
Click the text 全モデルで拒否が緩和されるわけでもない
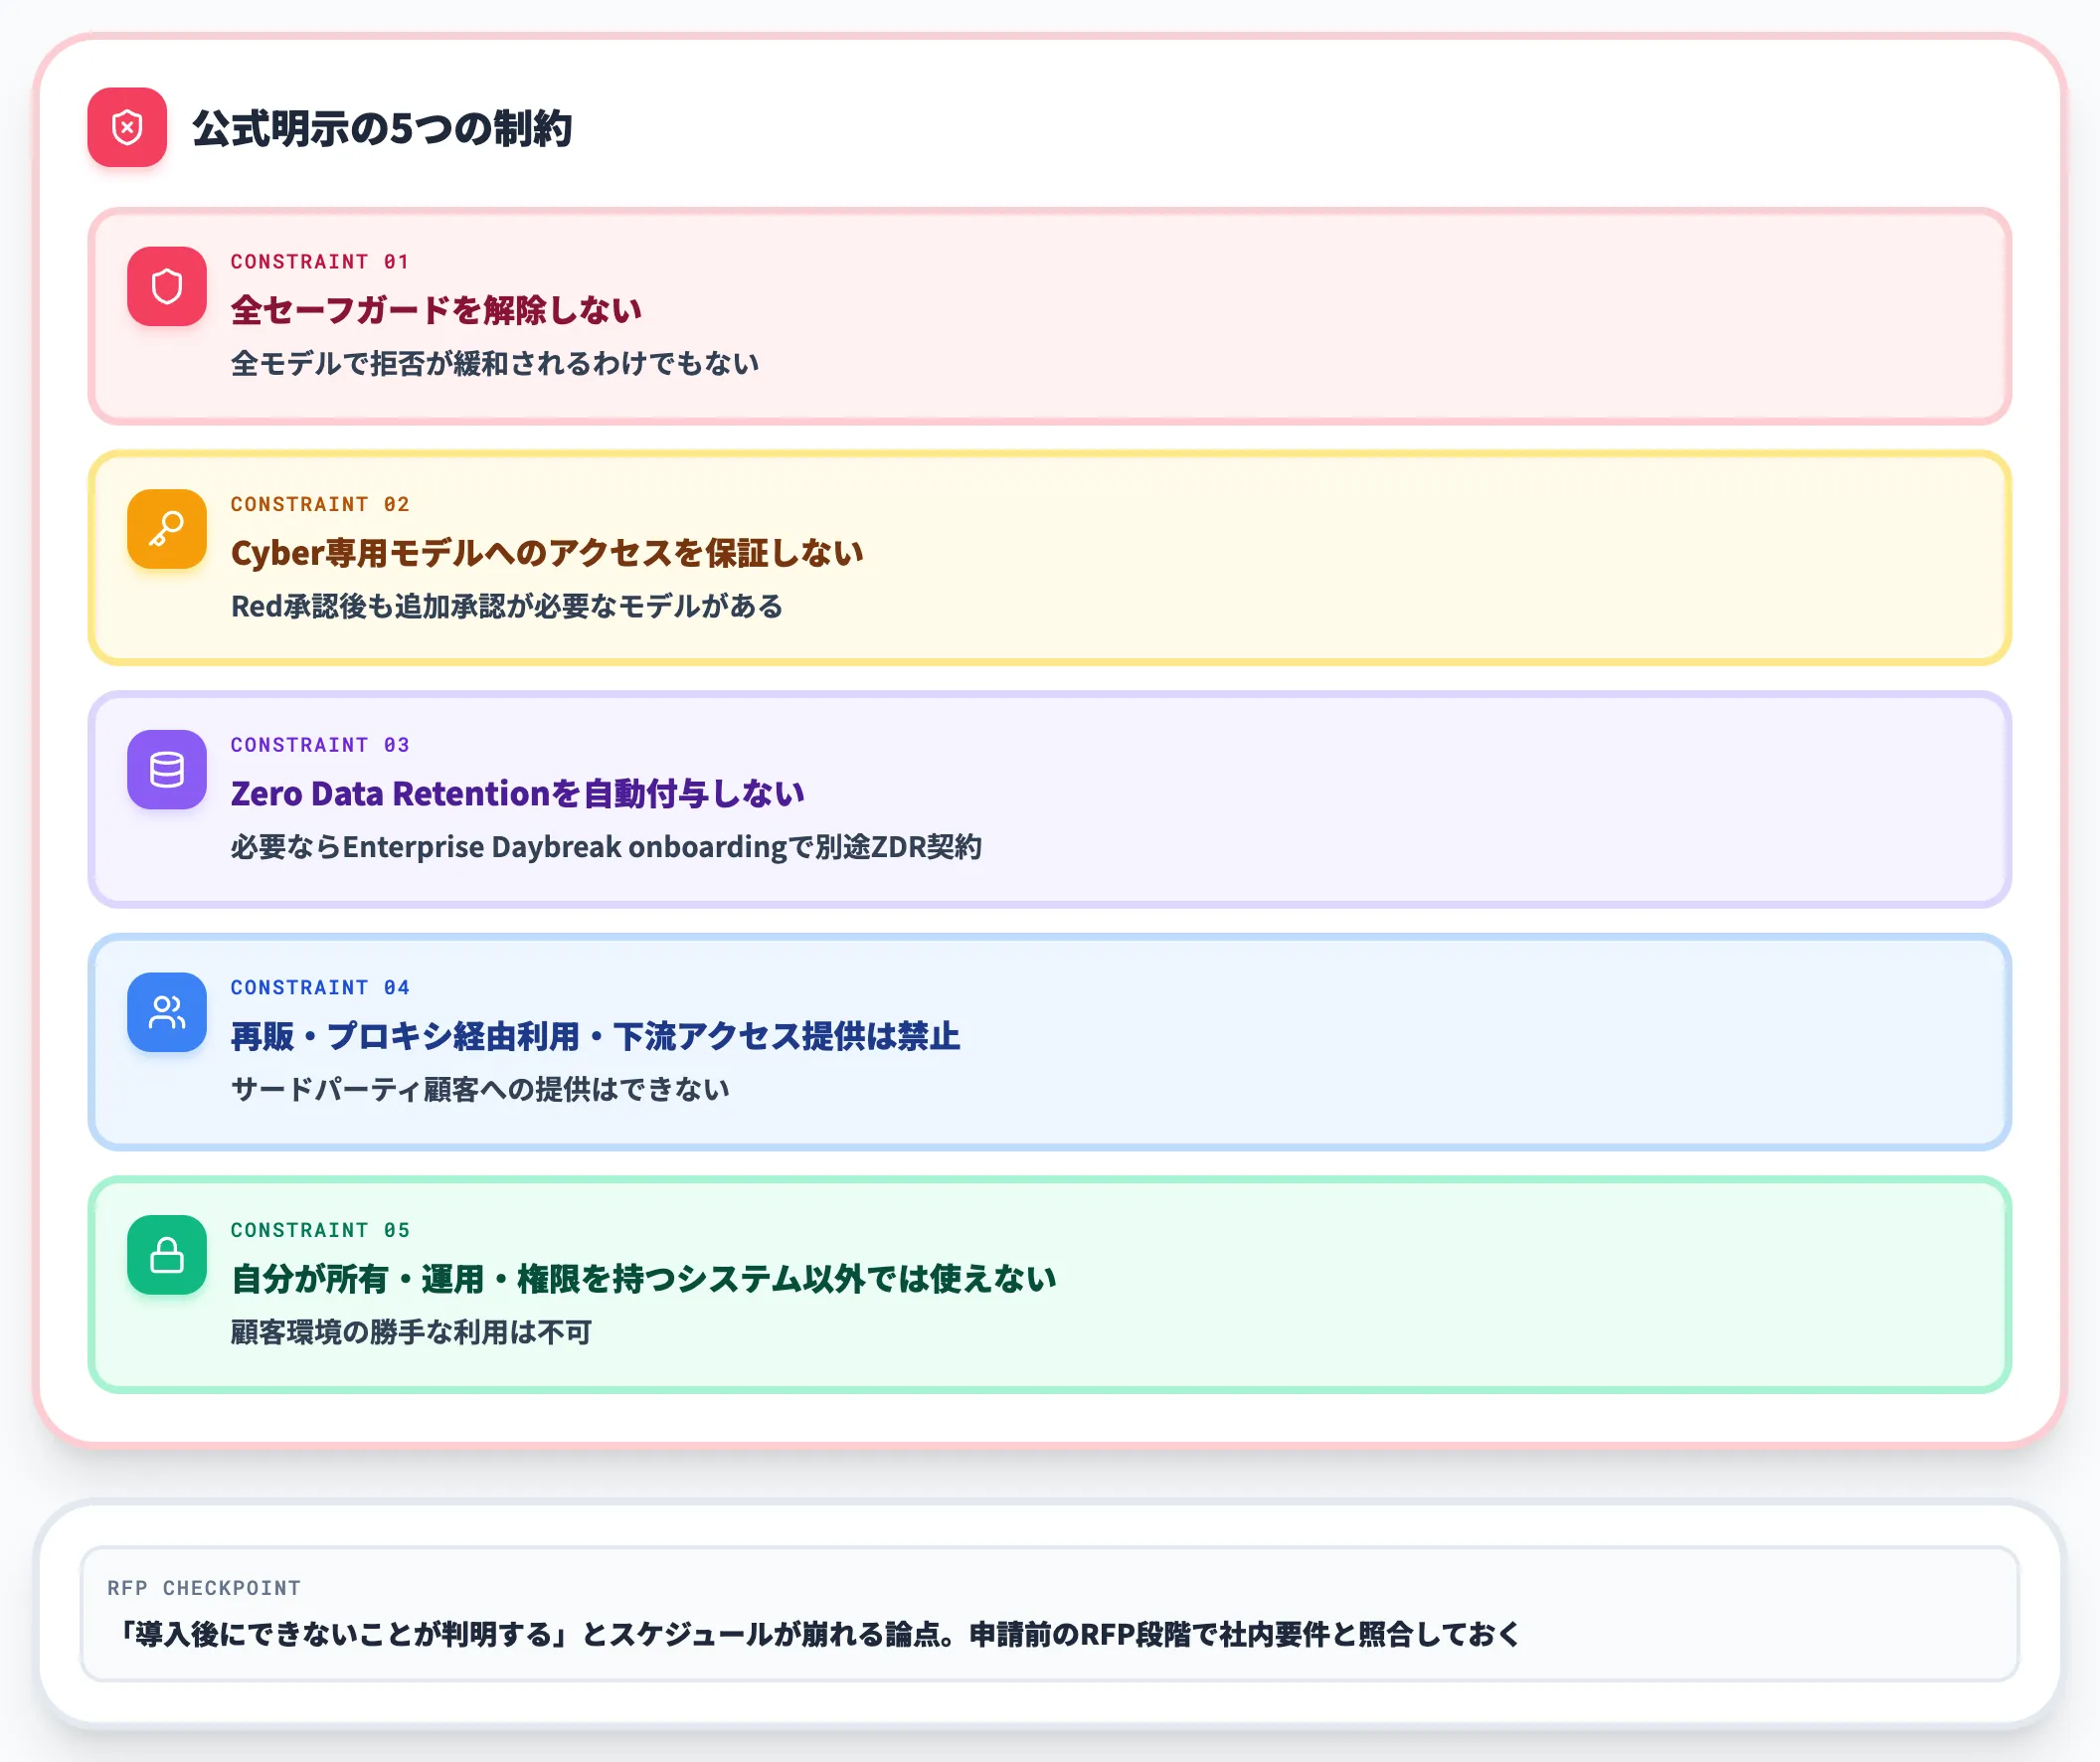coord(495,364)
